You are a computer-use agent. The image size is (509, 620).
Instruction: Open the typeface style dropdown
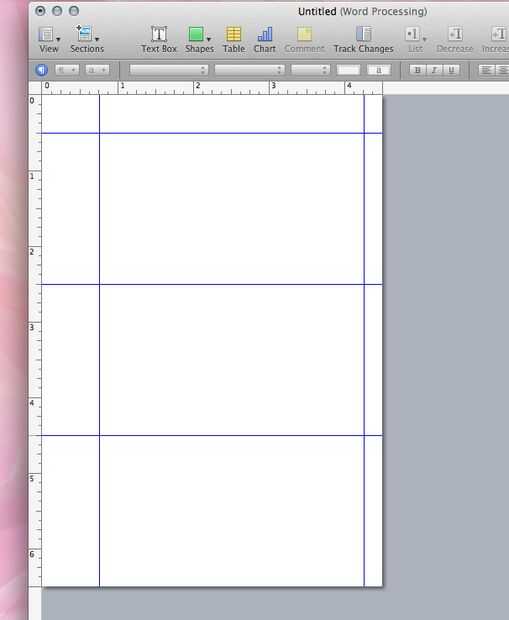[249, 70]
